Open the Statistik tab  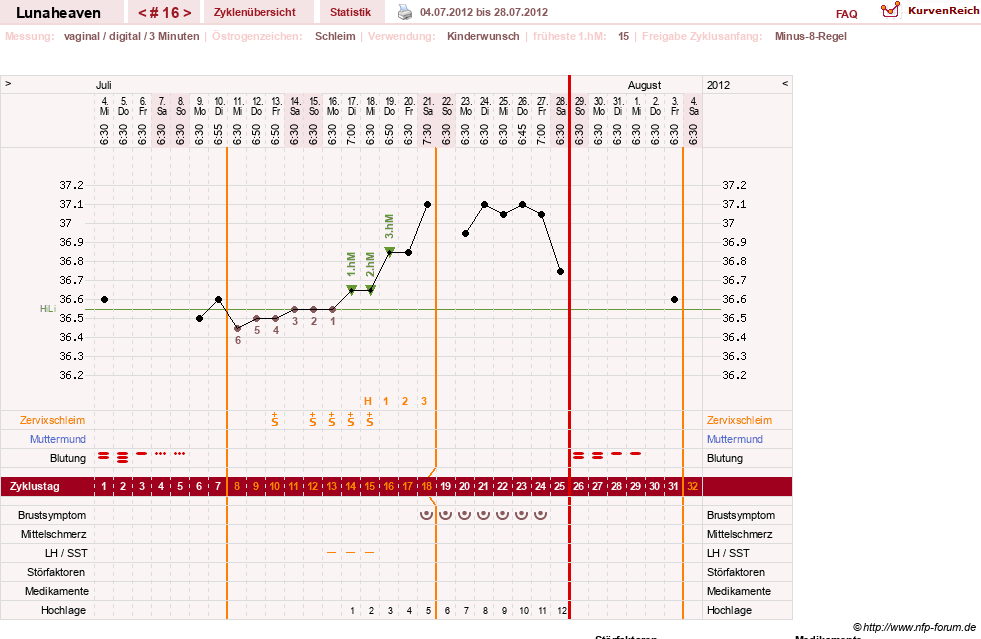pos(350,13)
